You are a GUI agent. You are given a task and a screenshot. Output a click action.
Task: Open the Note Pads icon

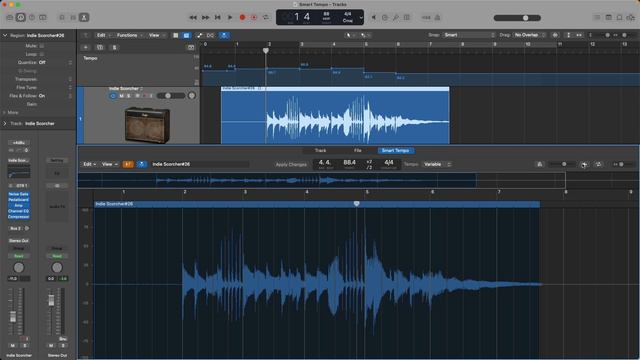pyautogui.click(x=609, y=18)
